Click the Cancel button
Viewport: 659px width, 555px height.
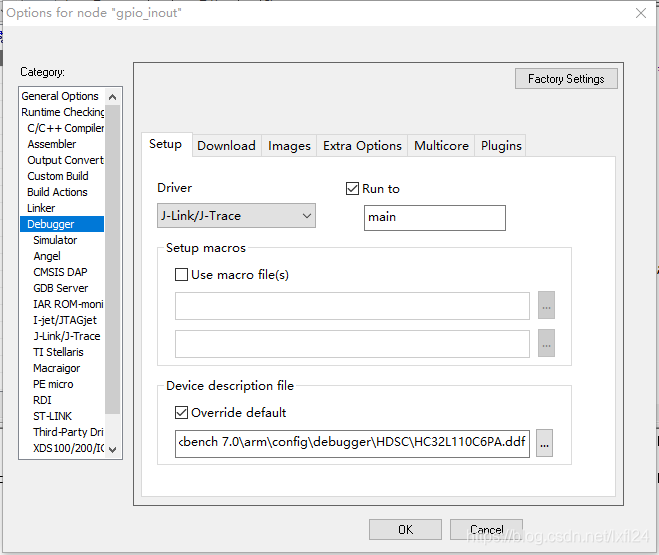pos(486,529)
